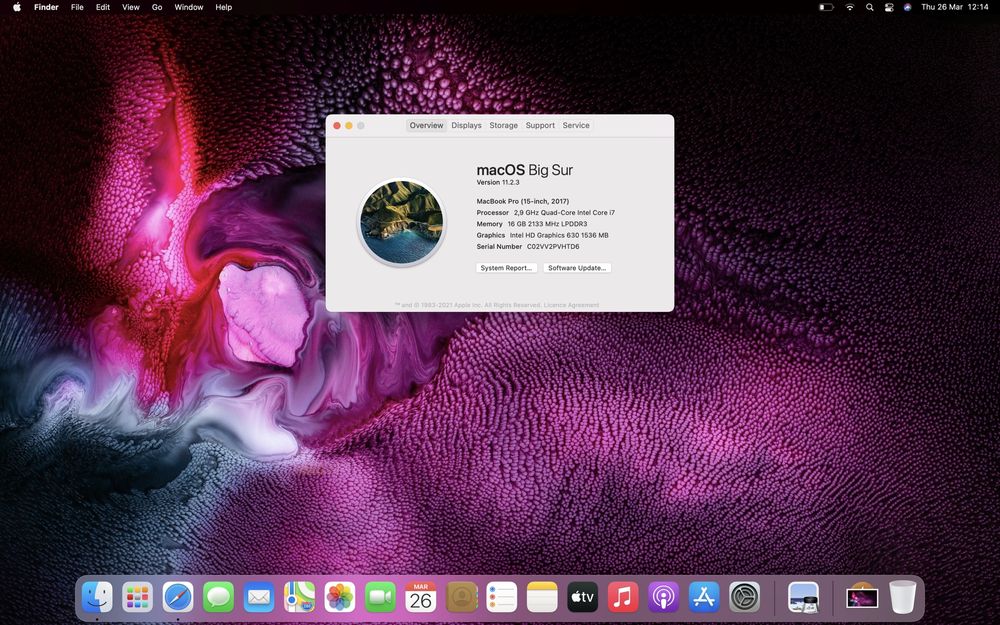
Task: Open Launchpad from the Dock
Action: (x=138, y=598)
